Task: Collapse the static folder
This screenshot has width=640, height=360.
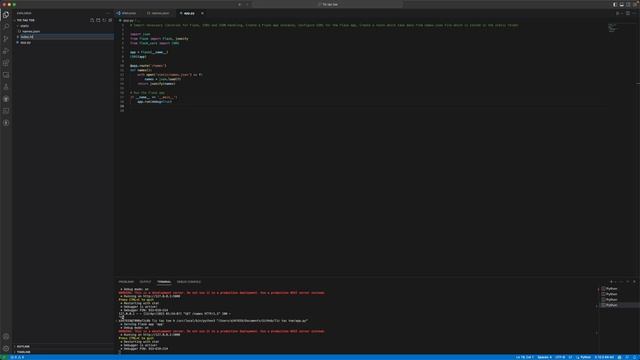Action: tap(24, 26)
